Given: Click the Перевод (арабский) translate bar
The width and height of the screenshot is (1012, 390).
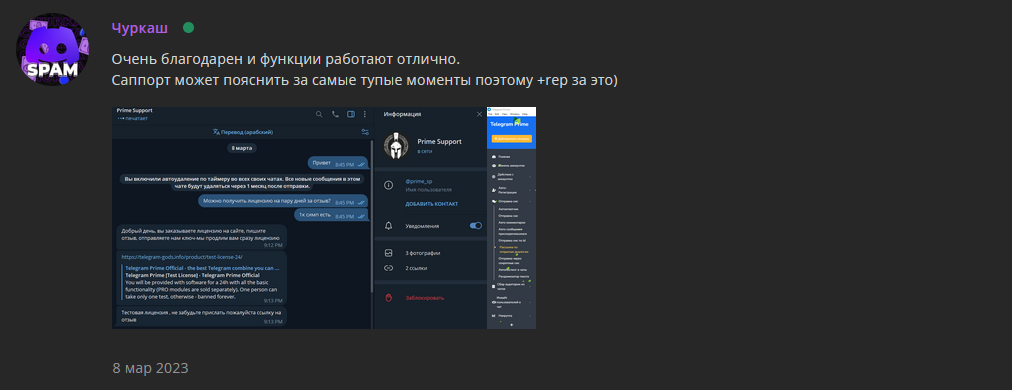Looking at the screenshot, I should tap(243, 132).
